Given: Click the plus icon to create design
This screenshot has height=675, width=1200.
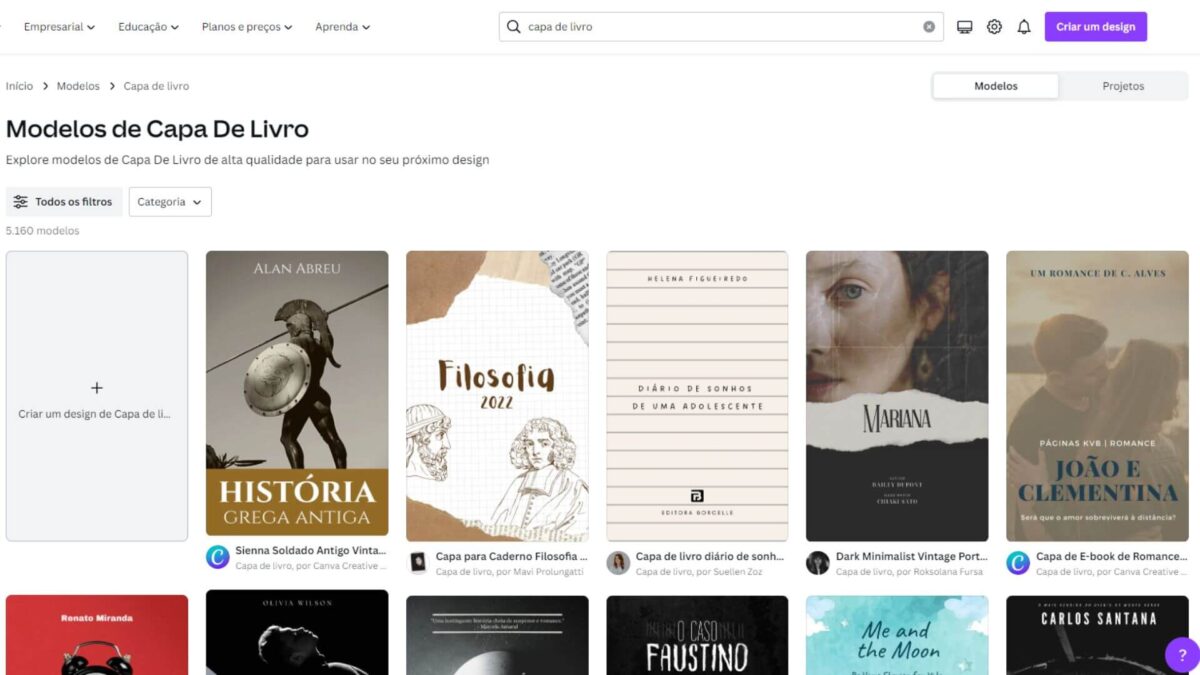Looking at the screenshot, I should [x=97, y=388].
